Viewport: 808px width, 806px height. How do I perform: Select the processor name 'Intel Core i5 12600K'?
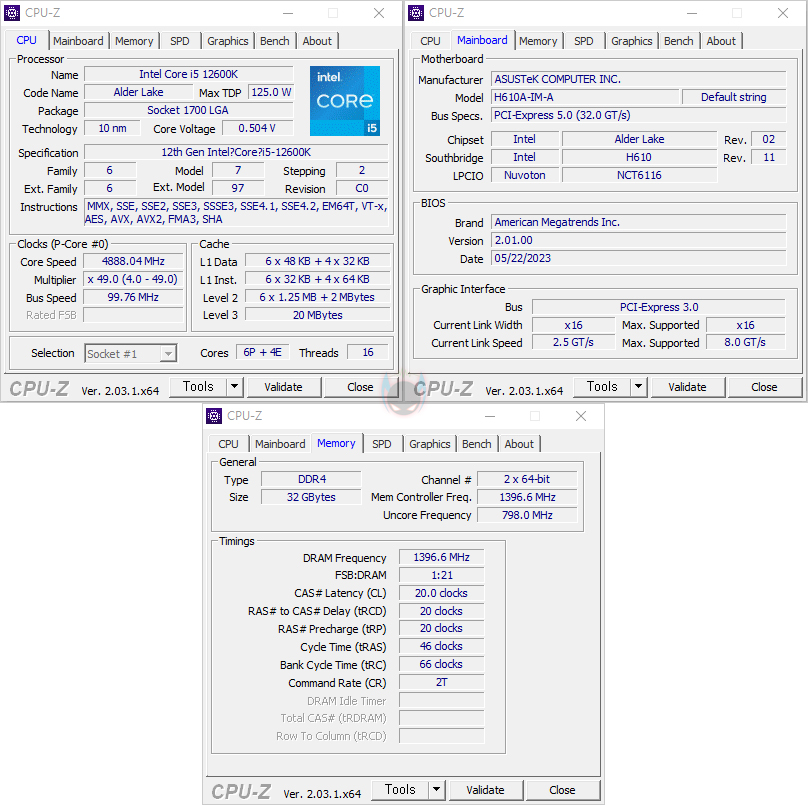(x=189, y=74)
